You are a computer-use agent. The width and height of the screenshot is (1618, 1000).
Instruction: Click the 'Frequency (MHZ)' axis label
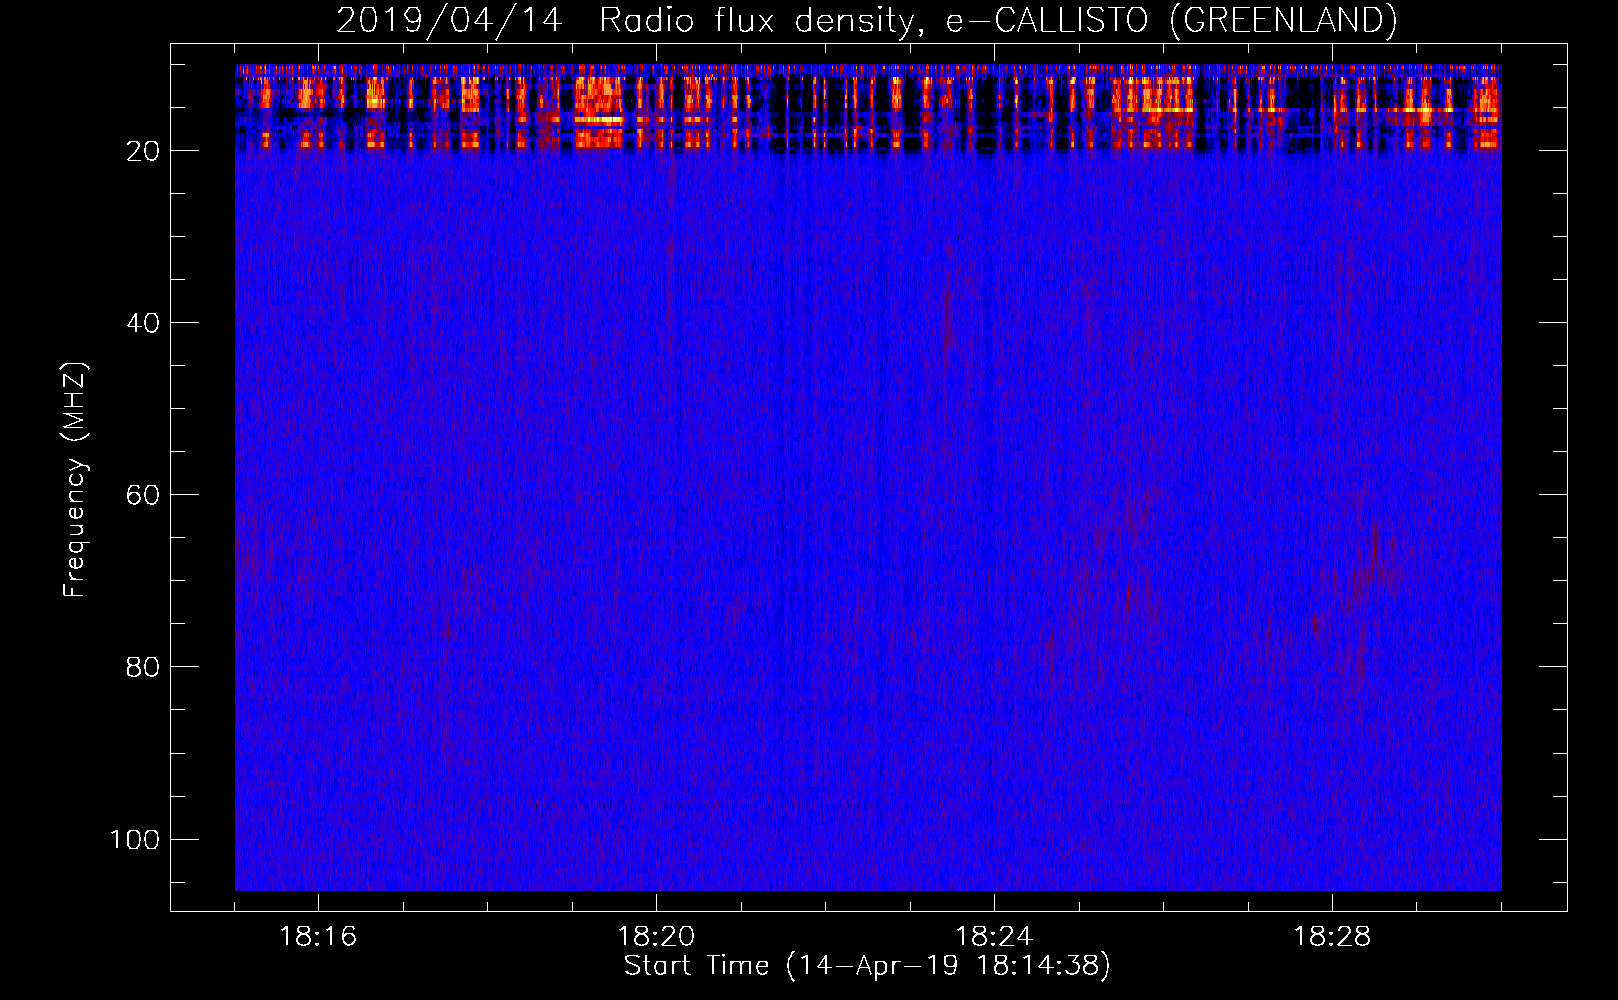(76, 480)
